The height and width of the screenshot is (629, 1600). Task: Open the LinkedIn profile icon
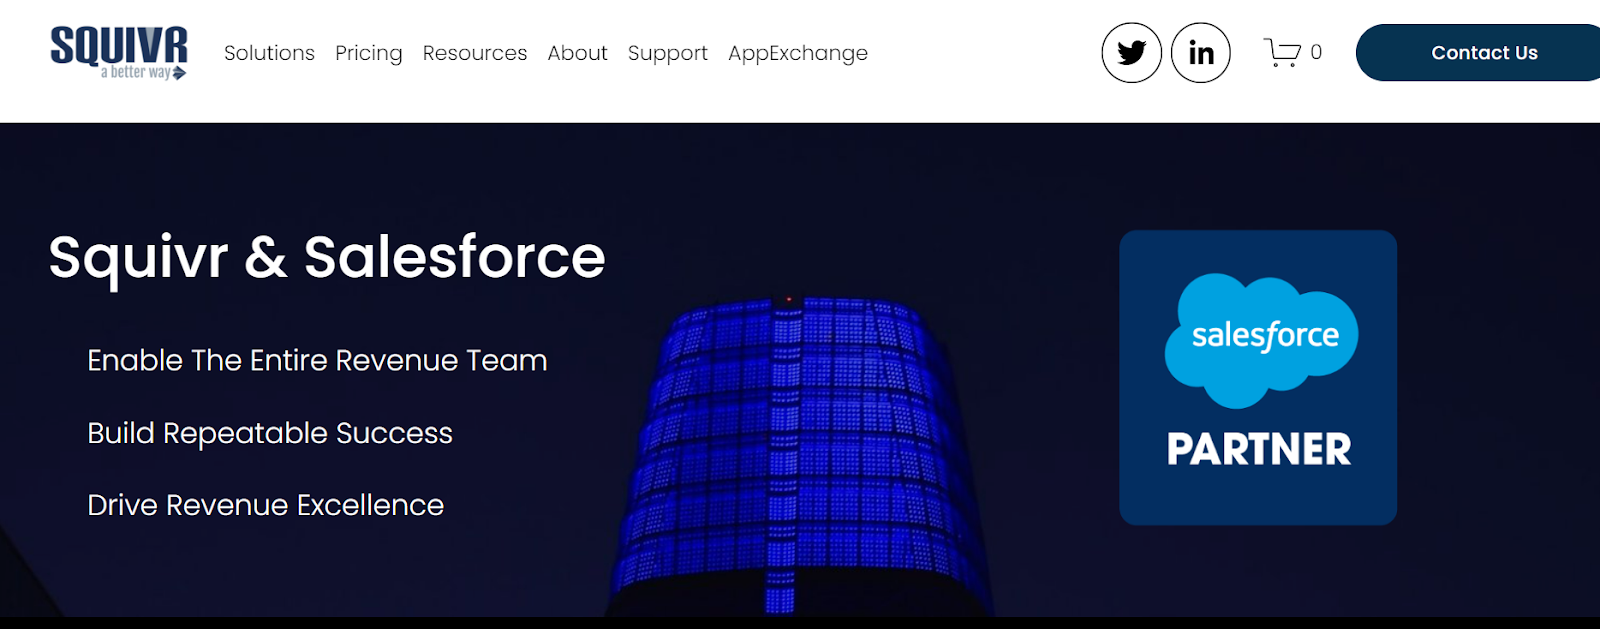(1201, 53)
